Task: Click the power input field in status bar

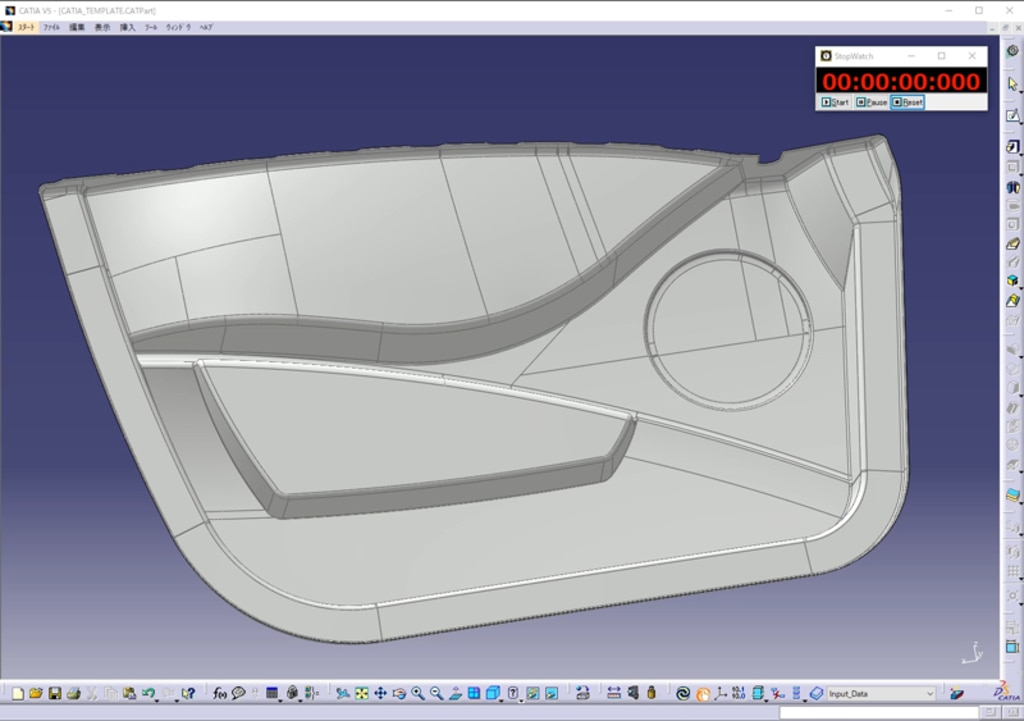Action: [879, 712]
